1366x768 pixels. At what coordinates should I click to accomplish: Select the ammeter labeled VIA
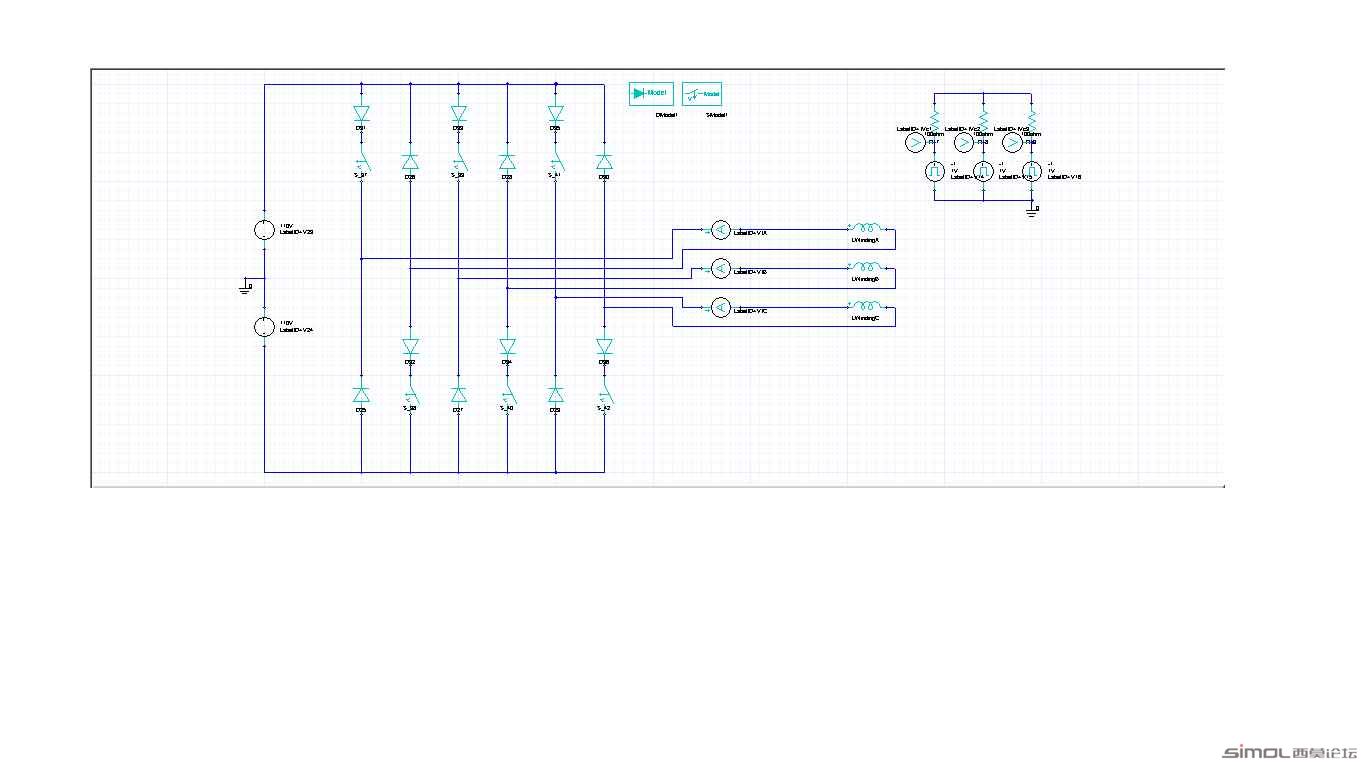coord(720,230)
